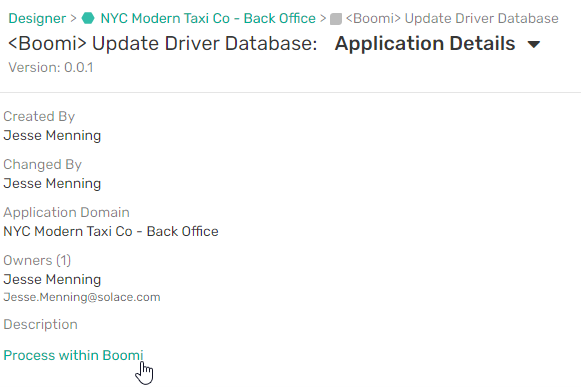The height and width of the screenshot is (387, 581).
Task: Click the Owners (1) label
Action: (x=37, y=260)
